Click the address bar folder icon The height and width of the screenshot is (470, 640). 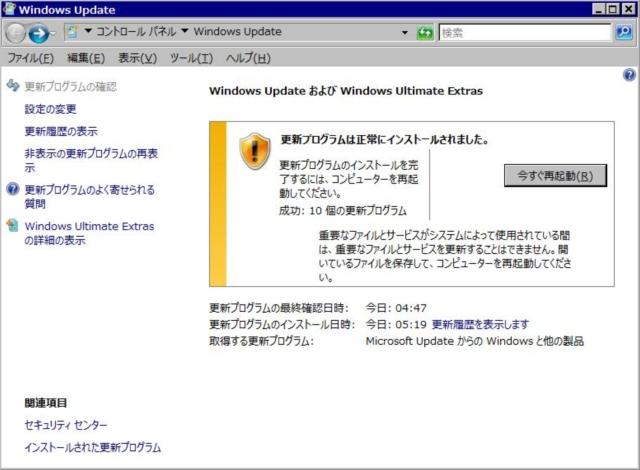click(x=72, y=32)
